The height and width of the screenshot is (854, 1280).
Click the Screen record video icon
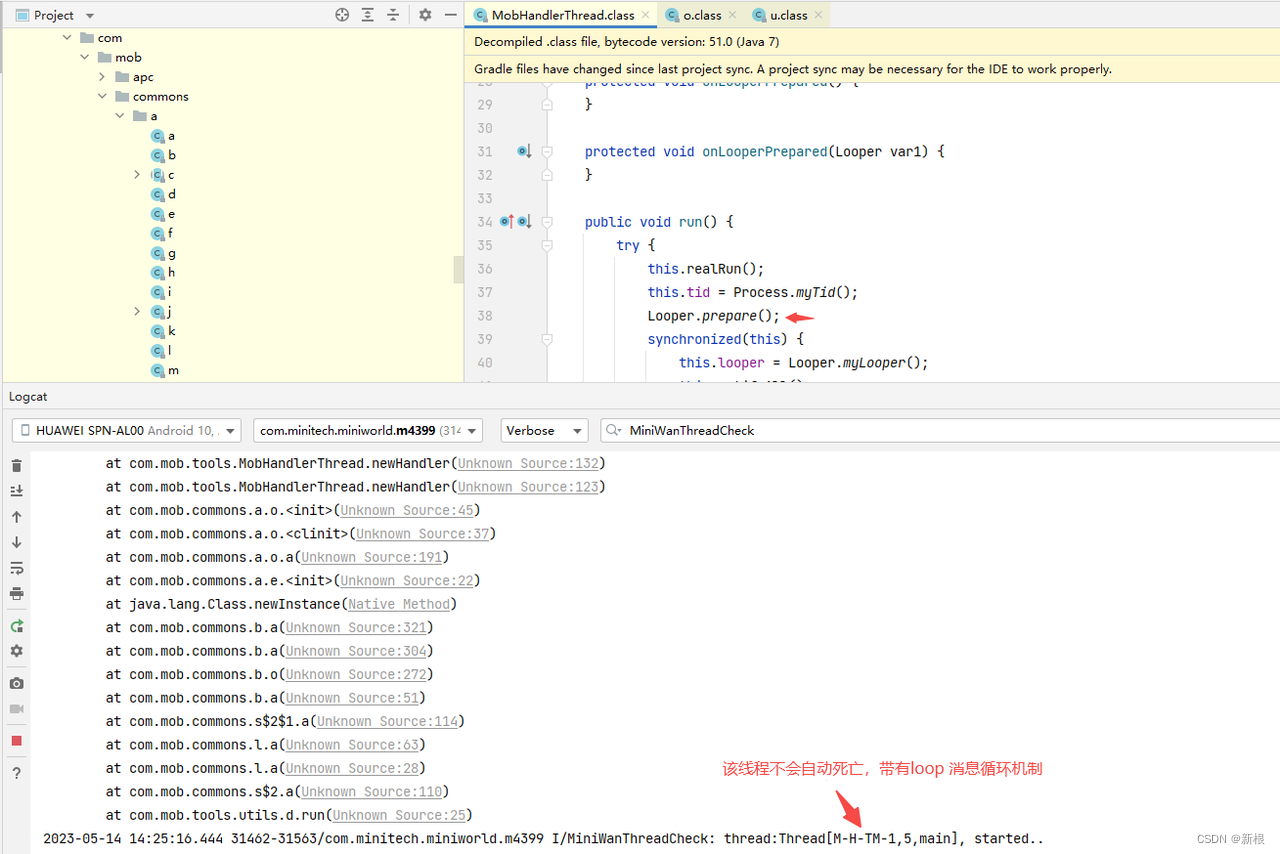16,709
